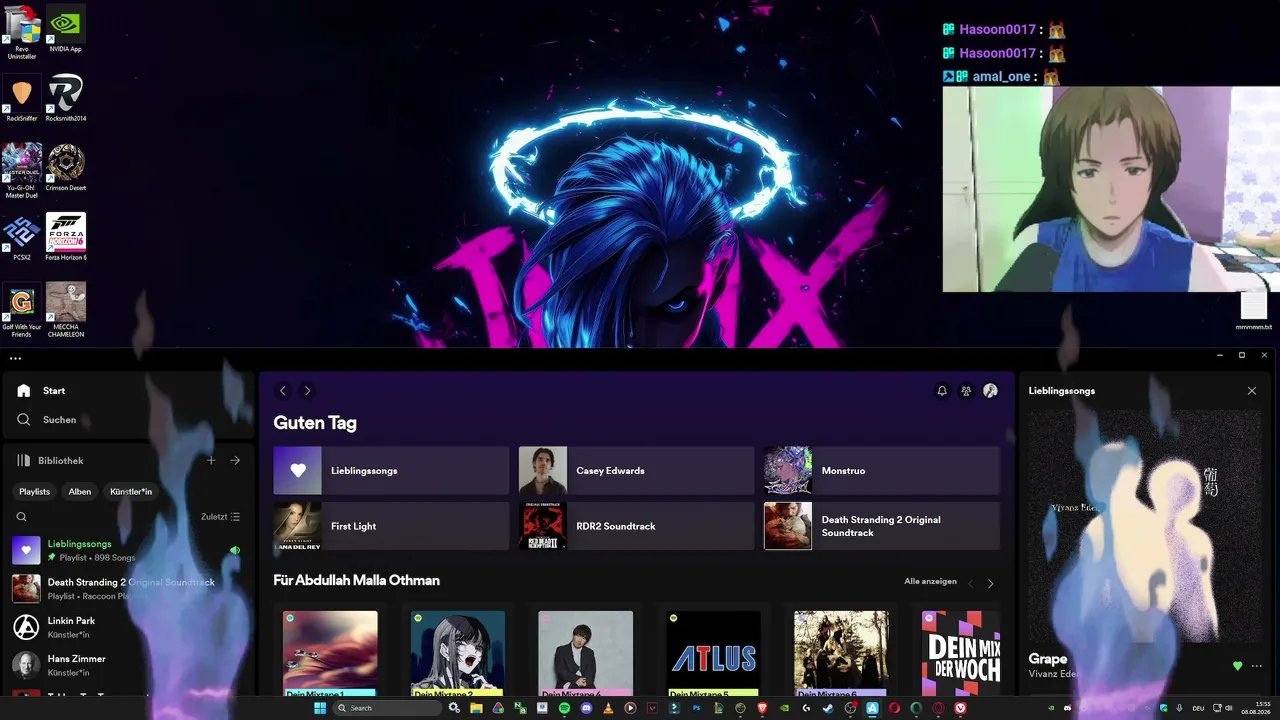
Task: Open Casey Edwards shortcut card
Action: (636, 471)
